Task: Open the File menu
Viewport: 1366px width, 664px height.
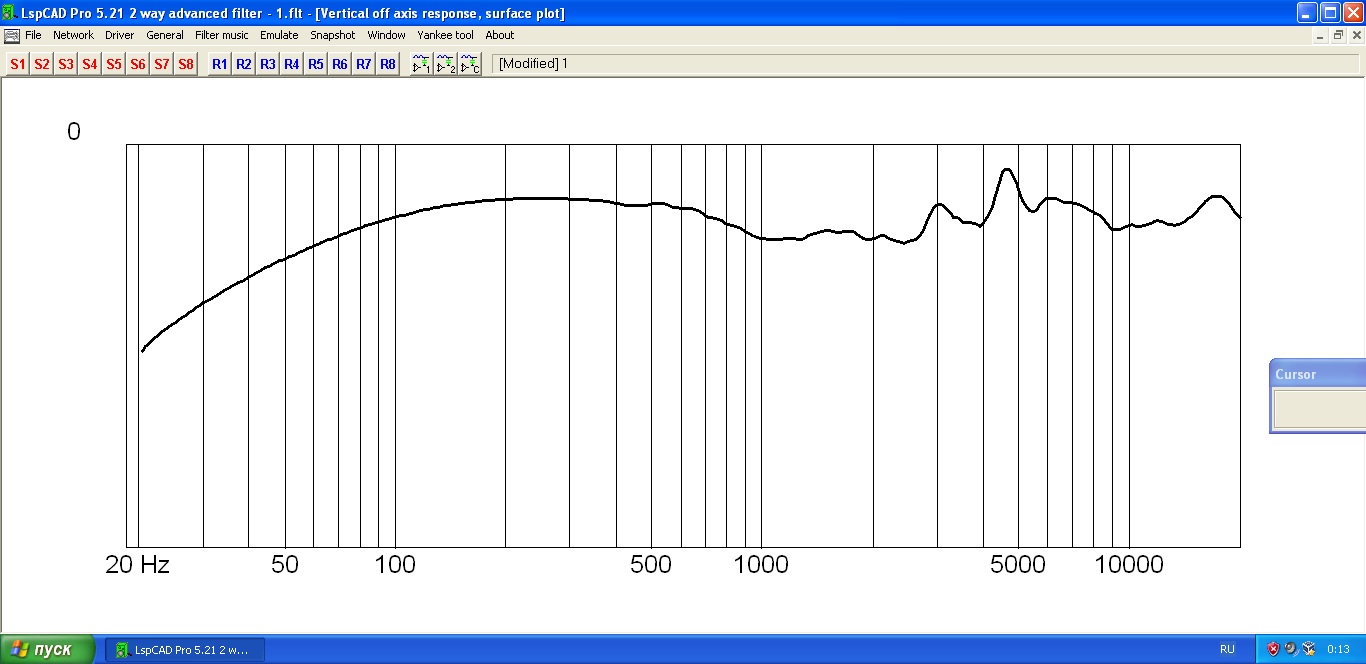Action: click(33, 35)
